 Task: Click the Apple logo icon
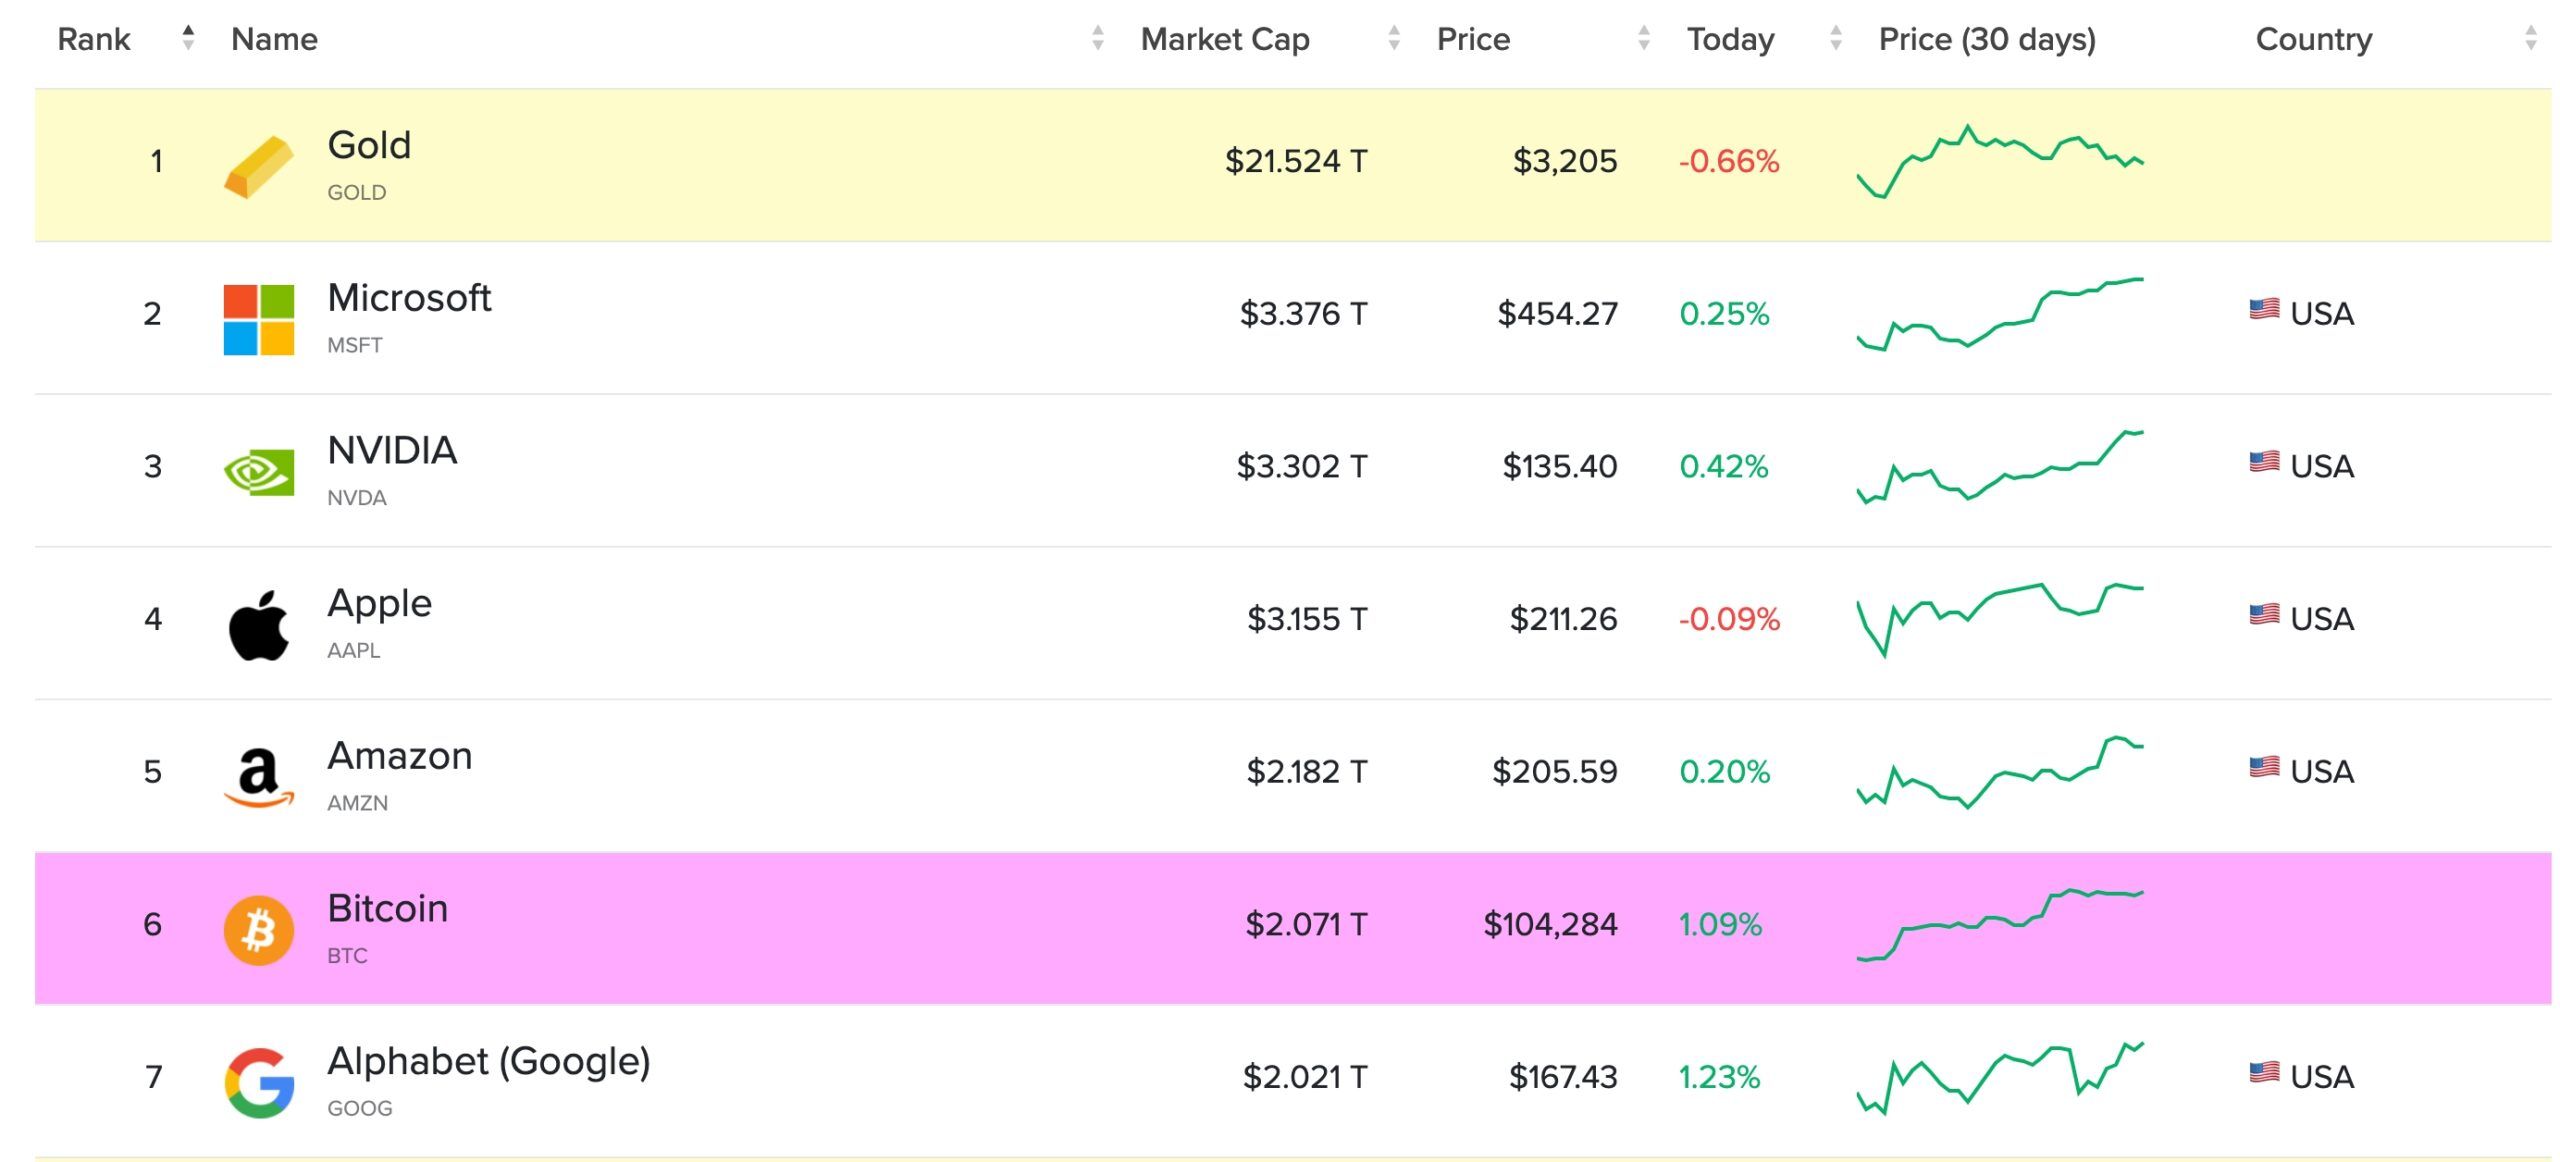(x=258, y=625)
